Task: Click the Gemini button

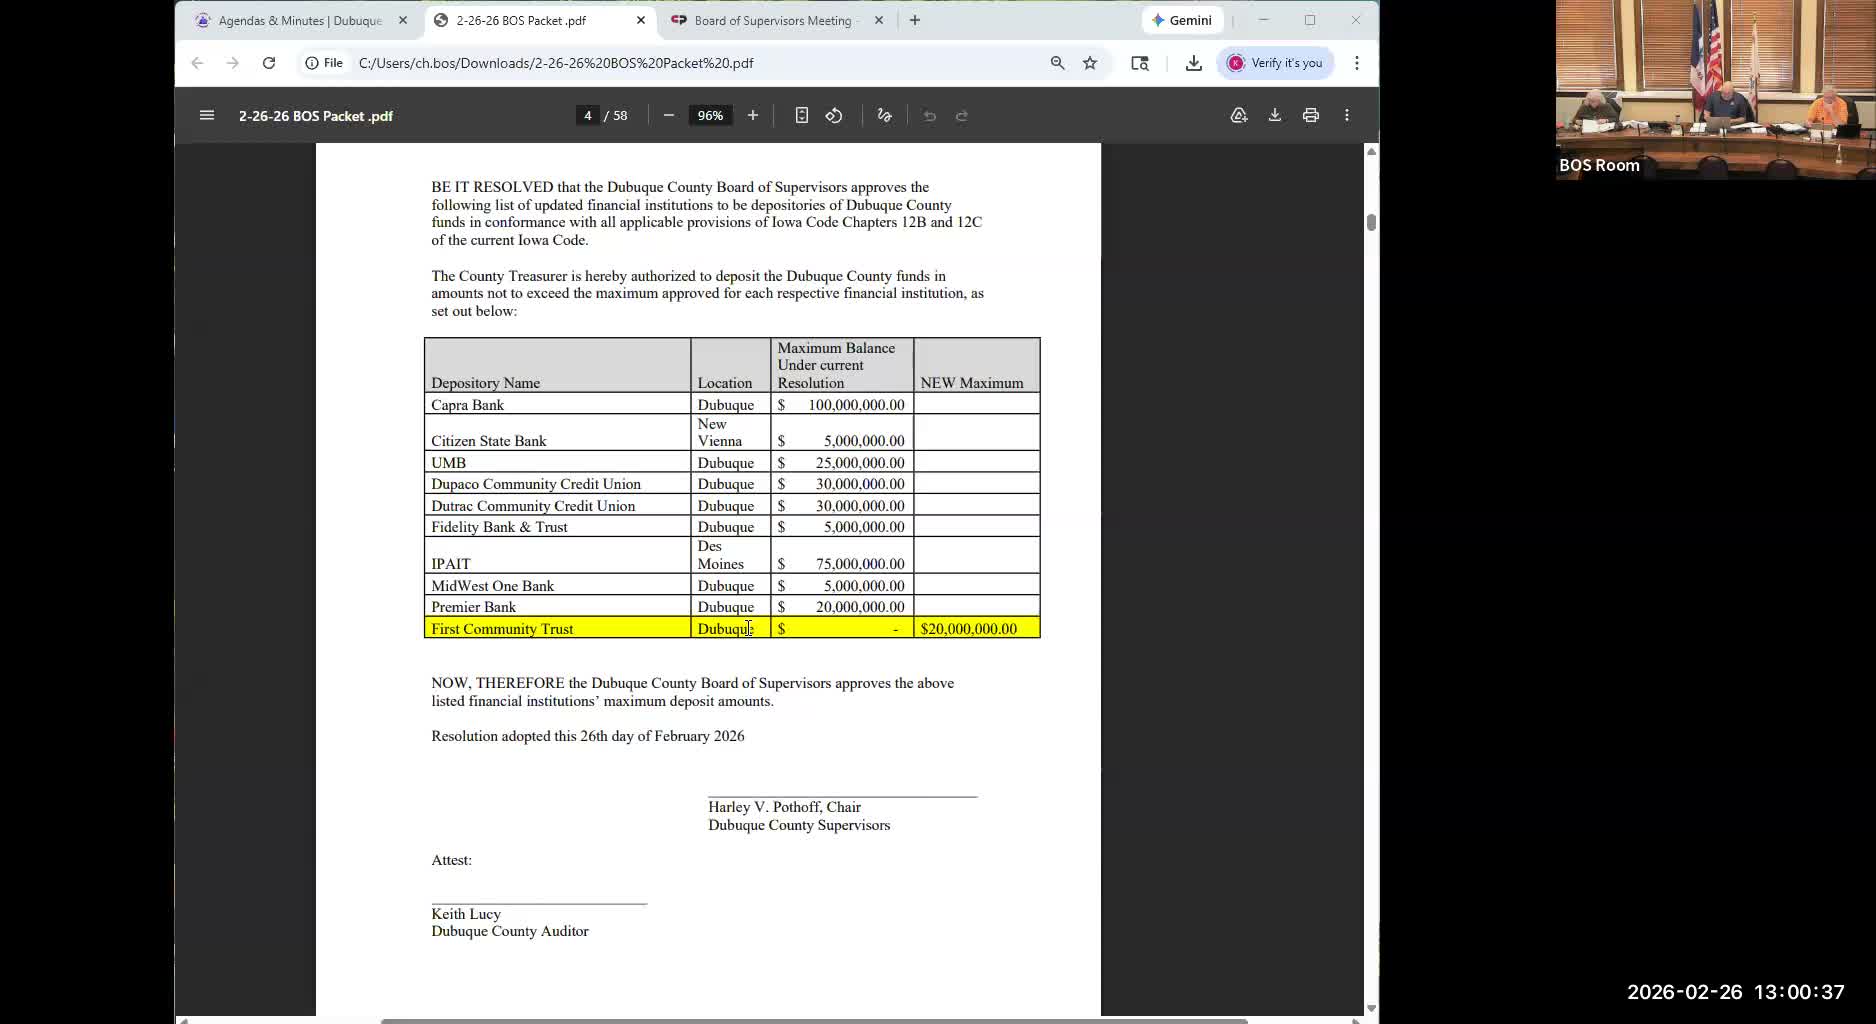Action: click(1181, 20)
